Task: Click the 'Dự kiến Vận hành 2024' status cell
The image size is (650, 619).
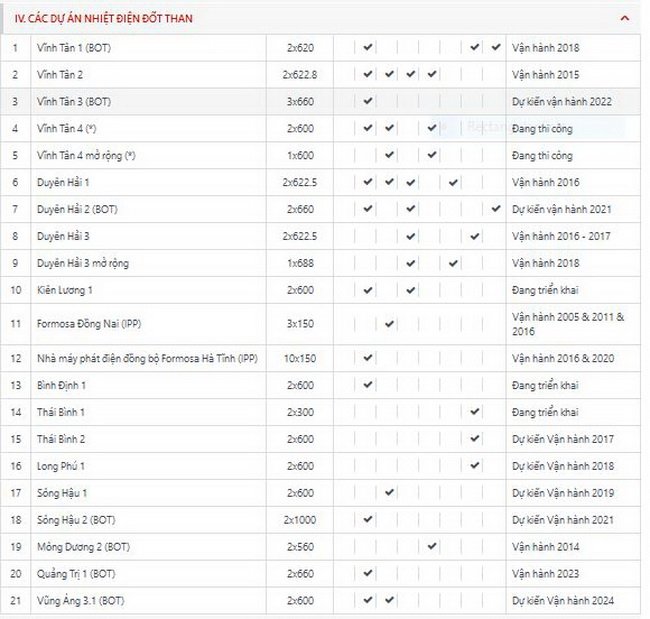Action: (562, 601)
